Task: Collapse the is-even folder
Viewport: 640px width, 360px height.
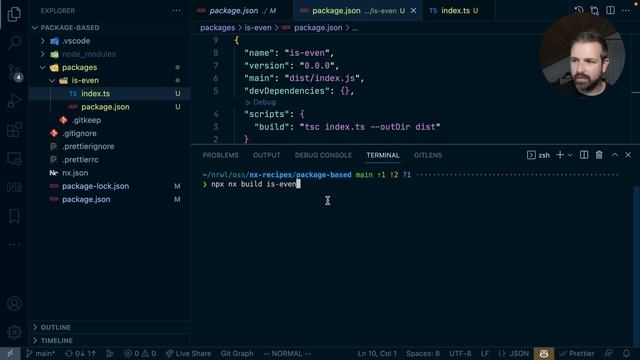Action: [x=52, y=80]
